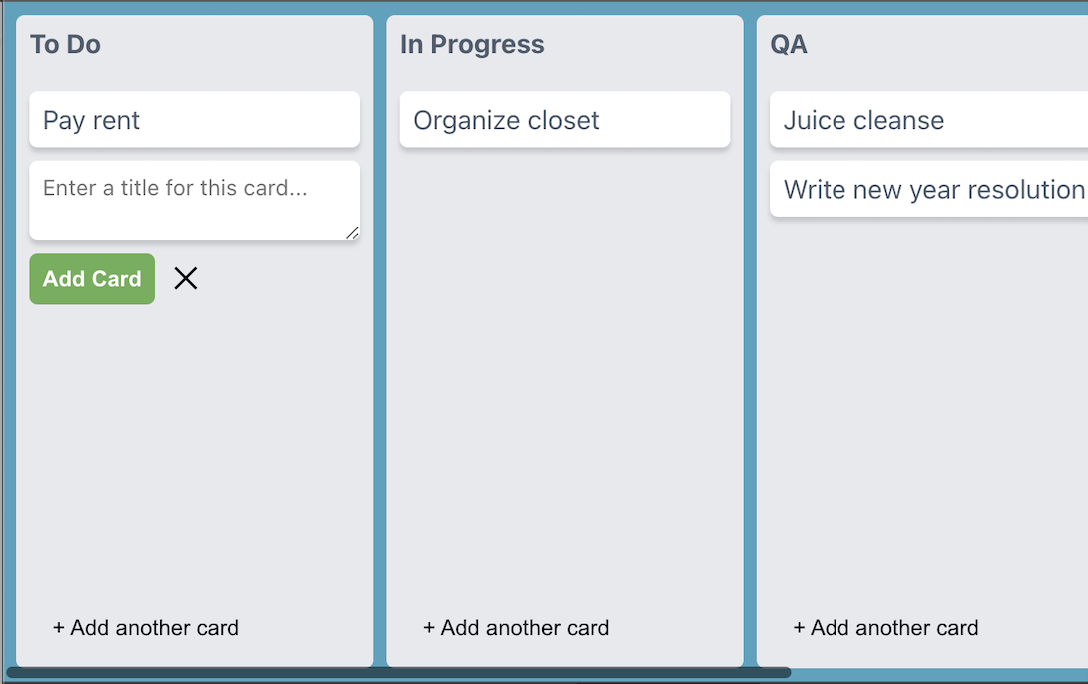Click "+ Add another card" under In Progress

516,628
